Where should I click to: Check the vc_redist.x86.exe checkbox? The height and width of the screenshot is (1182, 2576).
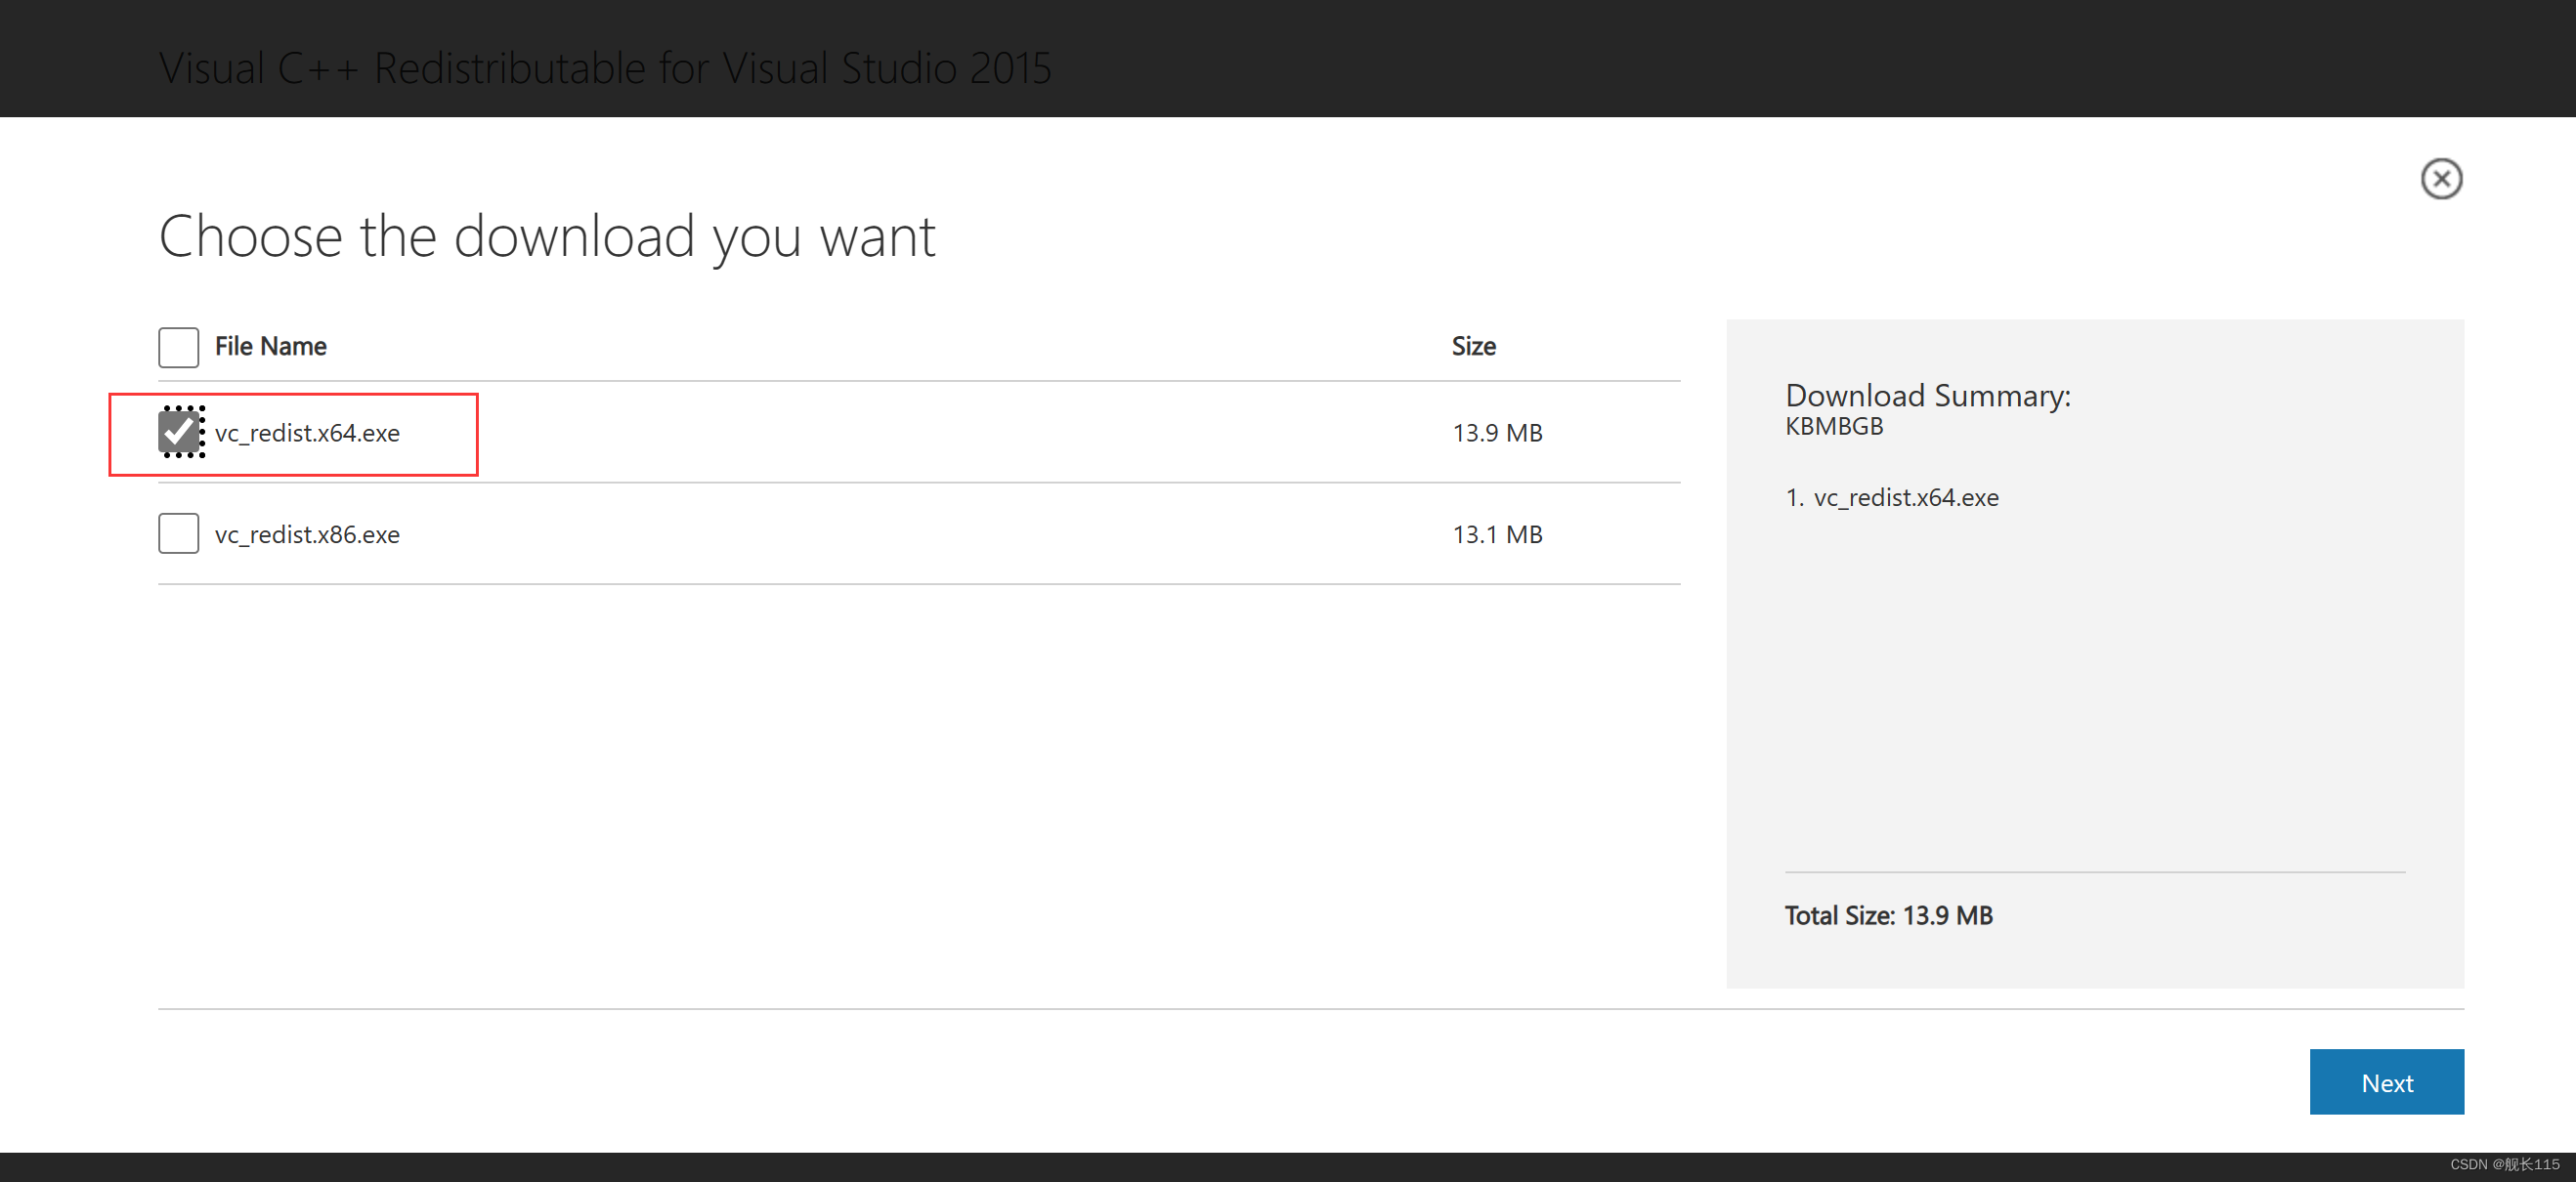pyautogui.click(x=178, y=533)
